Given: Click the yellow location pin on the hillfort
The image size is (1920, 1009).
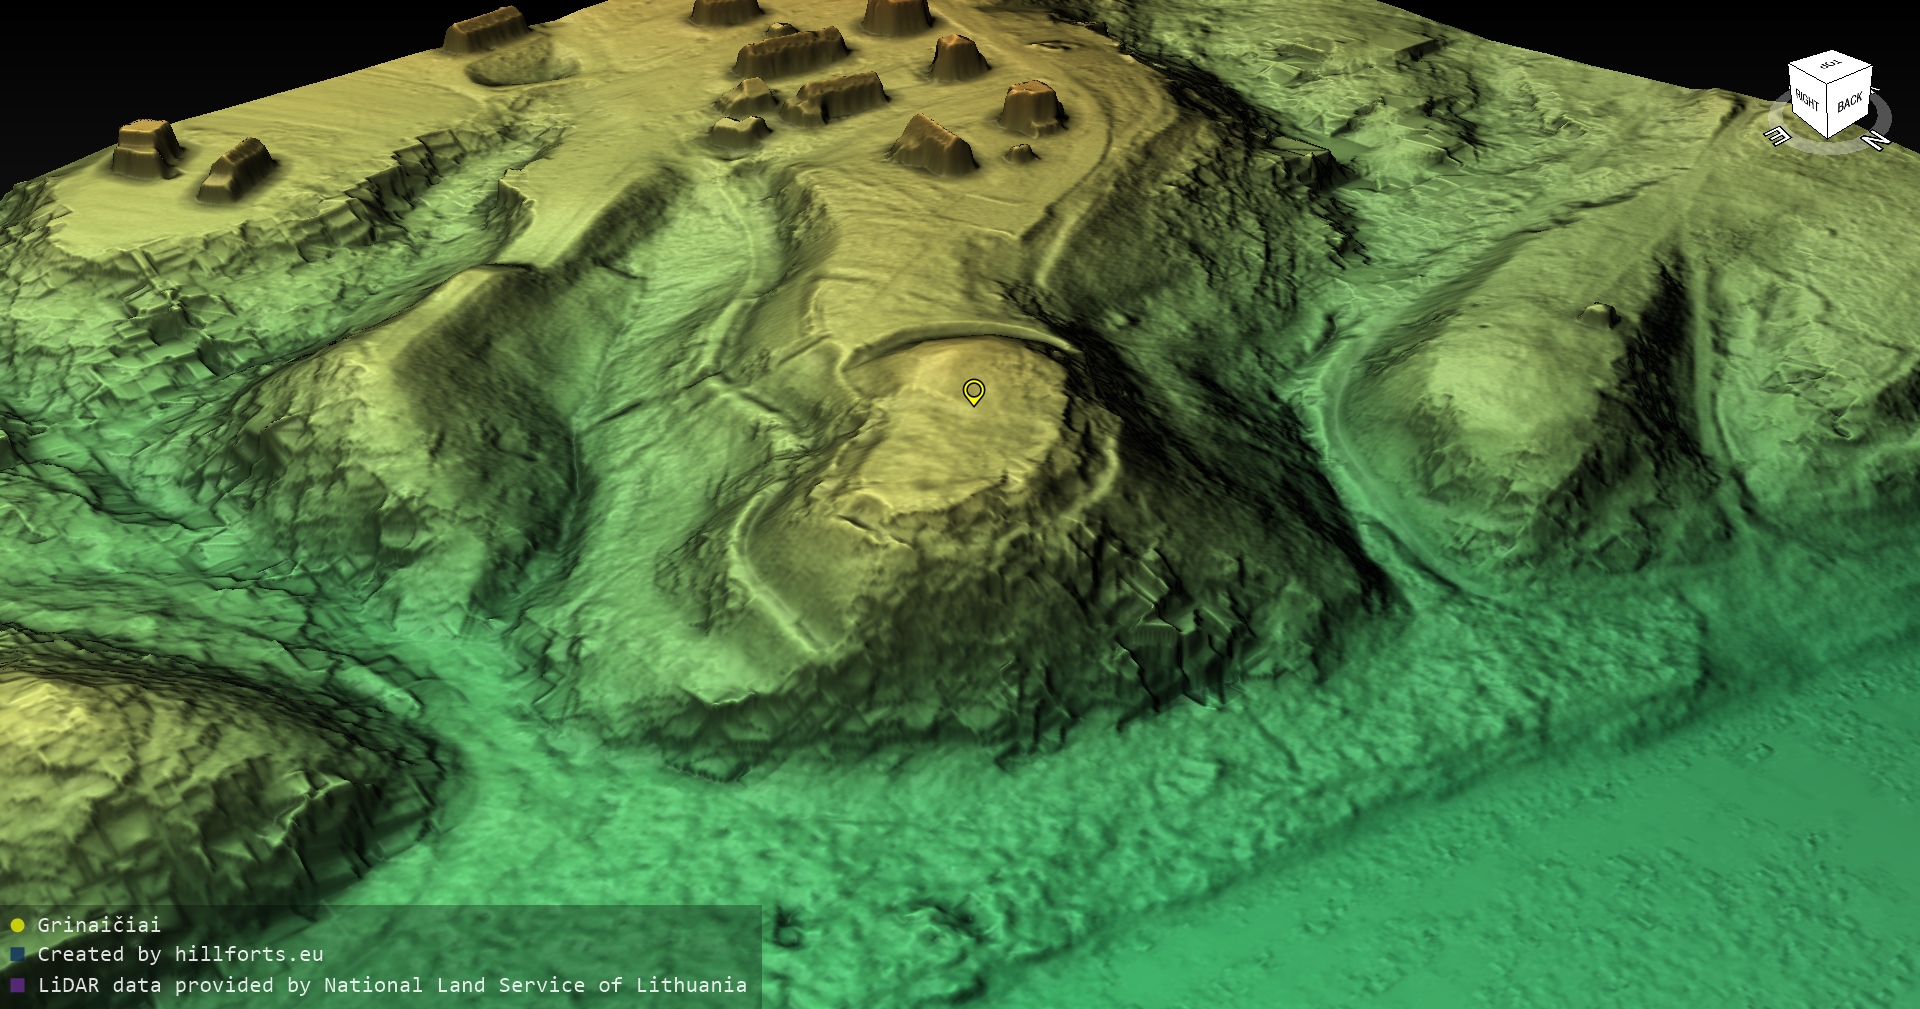Looking at the screenshot, I should [973, 391].
